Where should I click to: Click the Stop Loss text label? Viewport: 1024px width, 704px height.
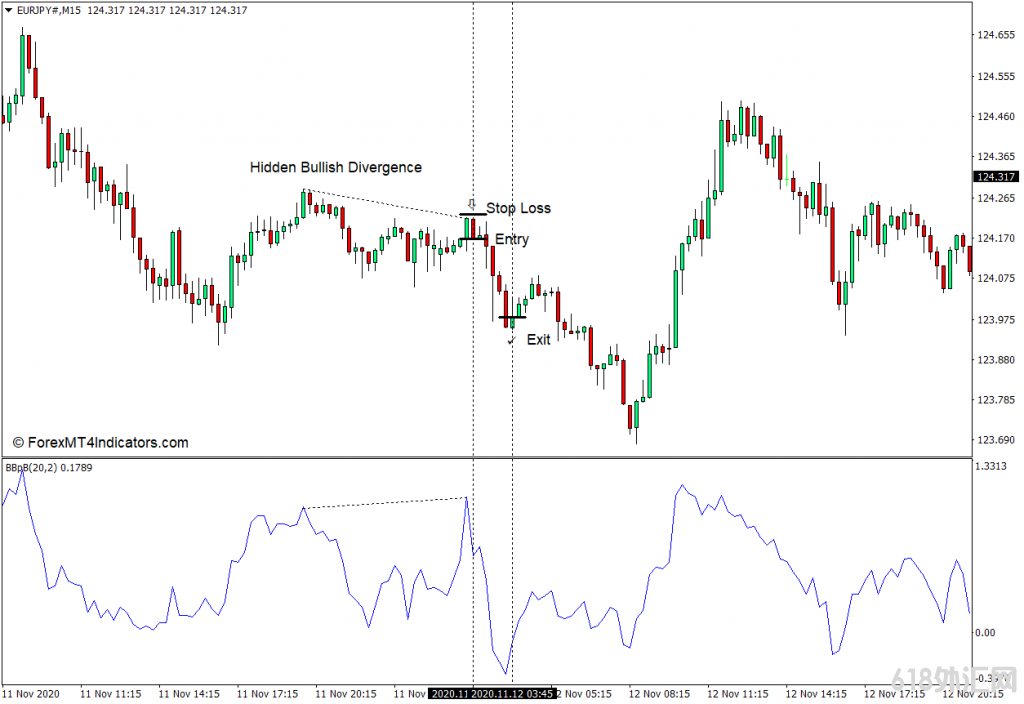click(x=518, y=208)
